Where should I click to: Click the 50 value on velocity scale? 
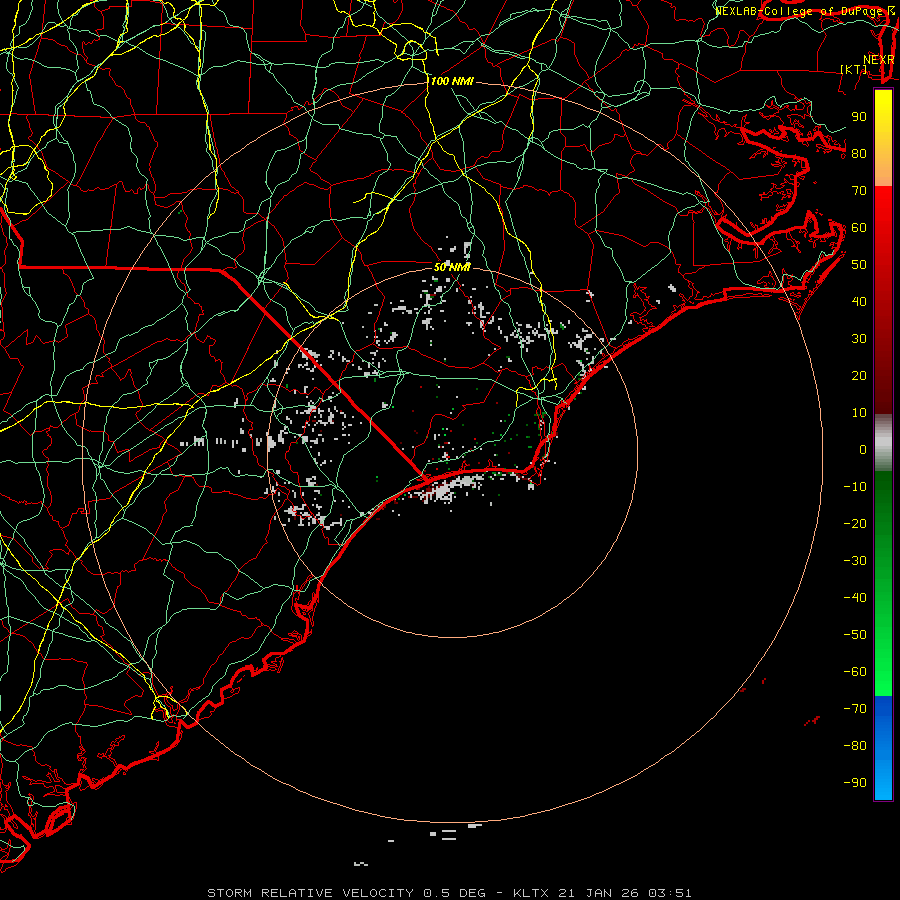click(x=859, y=265)
